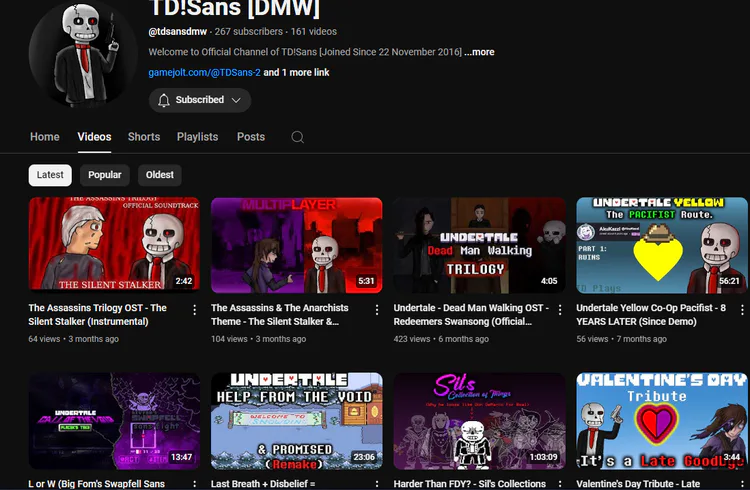The image size is (750, 490).
Task: Select the Videos tab
Action: click(x=94, y=137)
